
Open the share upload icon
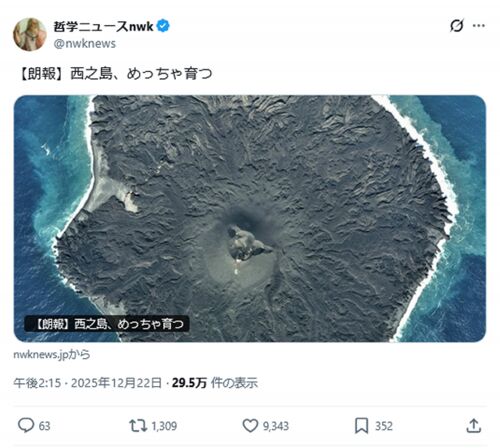coord(474,426)
